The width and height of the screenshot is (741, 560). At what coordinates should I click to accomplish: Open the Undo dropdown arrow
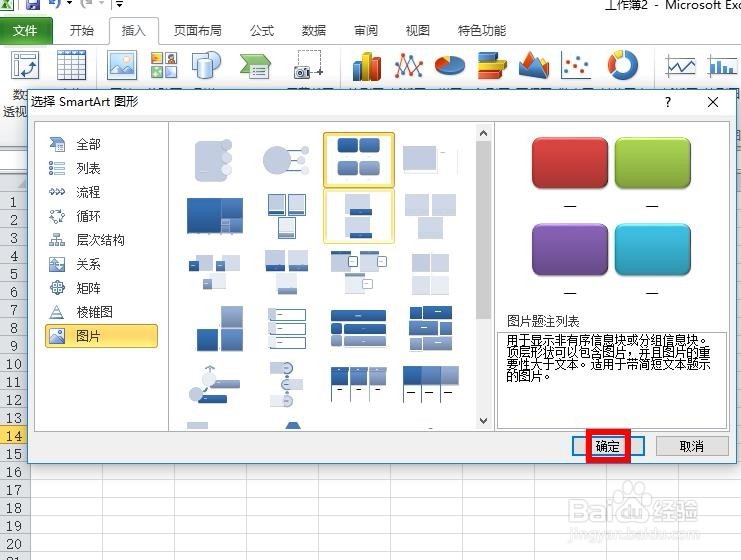pos(69,4)
